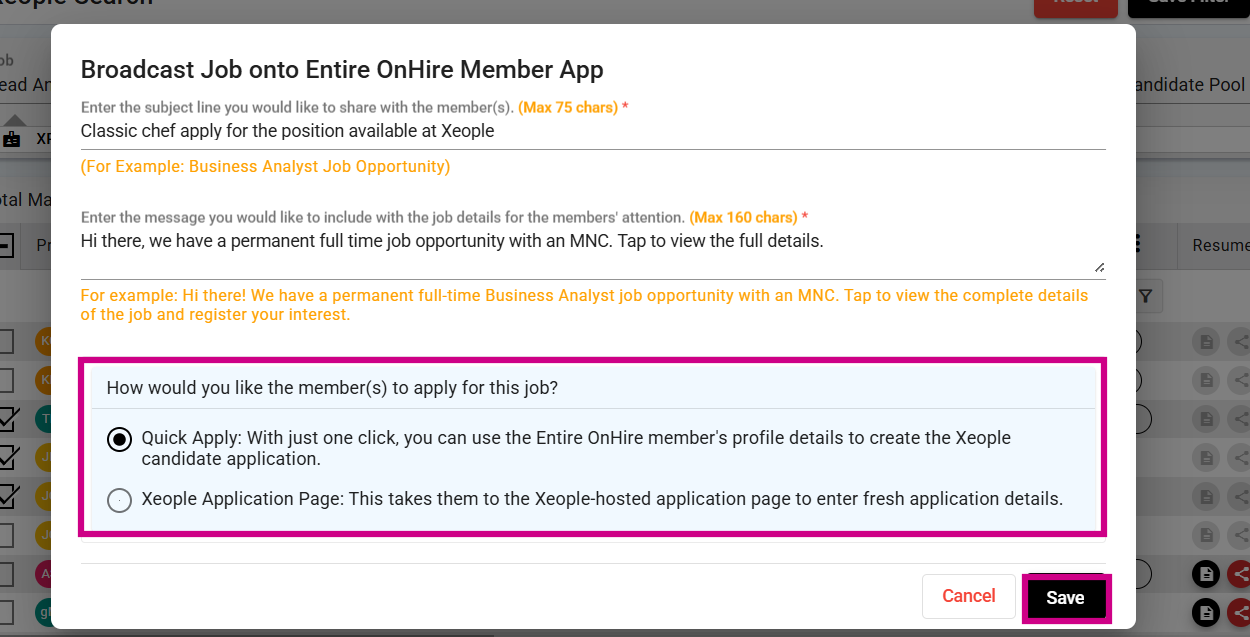Image resolution: width=1250 pixels, height=637 pixels.
Task: Open the three-dot column options menu
Action: pos(1139,245)
